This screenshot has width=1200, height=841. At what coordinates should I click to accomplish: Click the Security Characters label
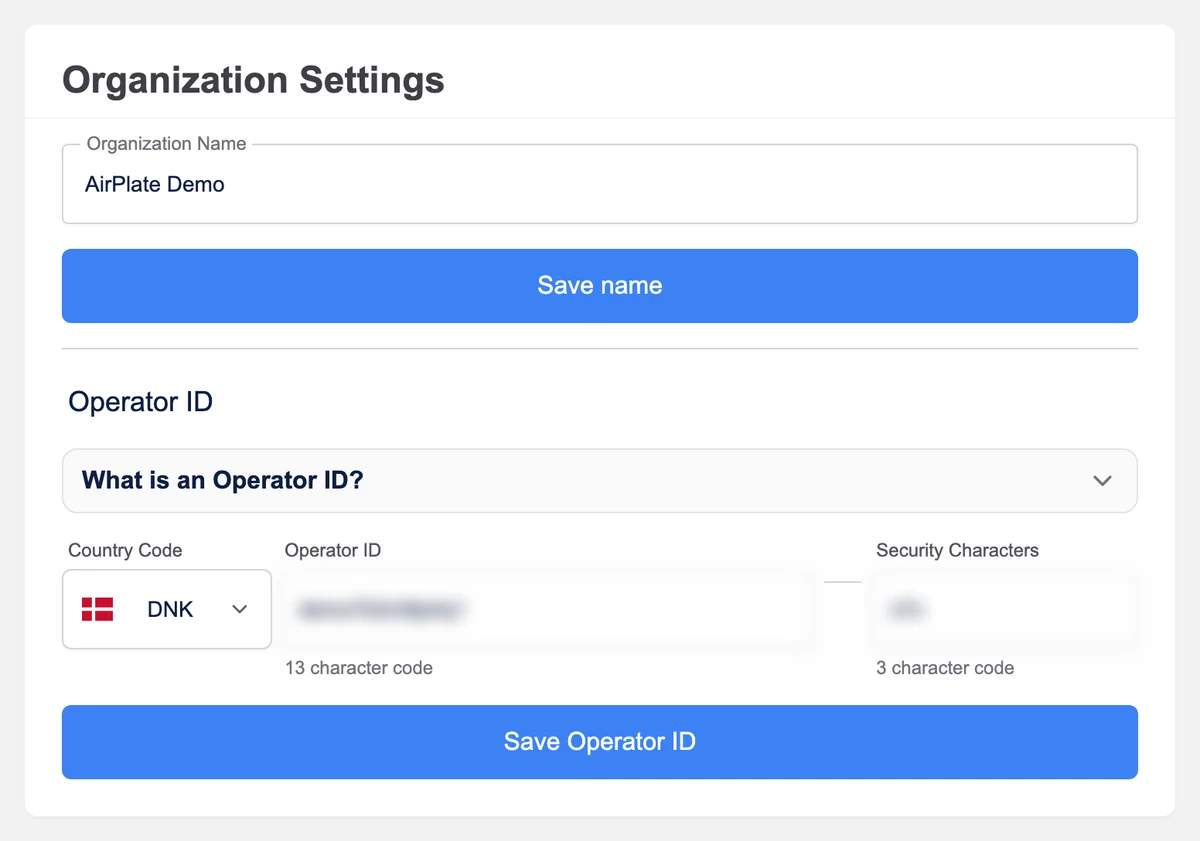click(957, 550)
